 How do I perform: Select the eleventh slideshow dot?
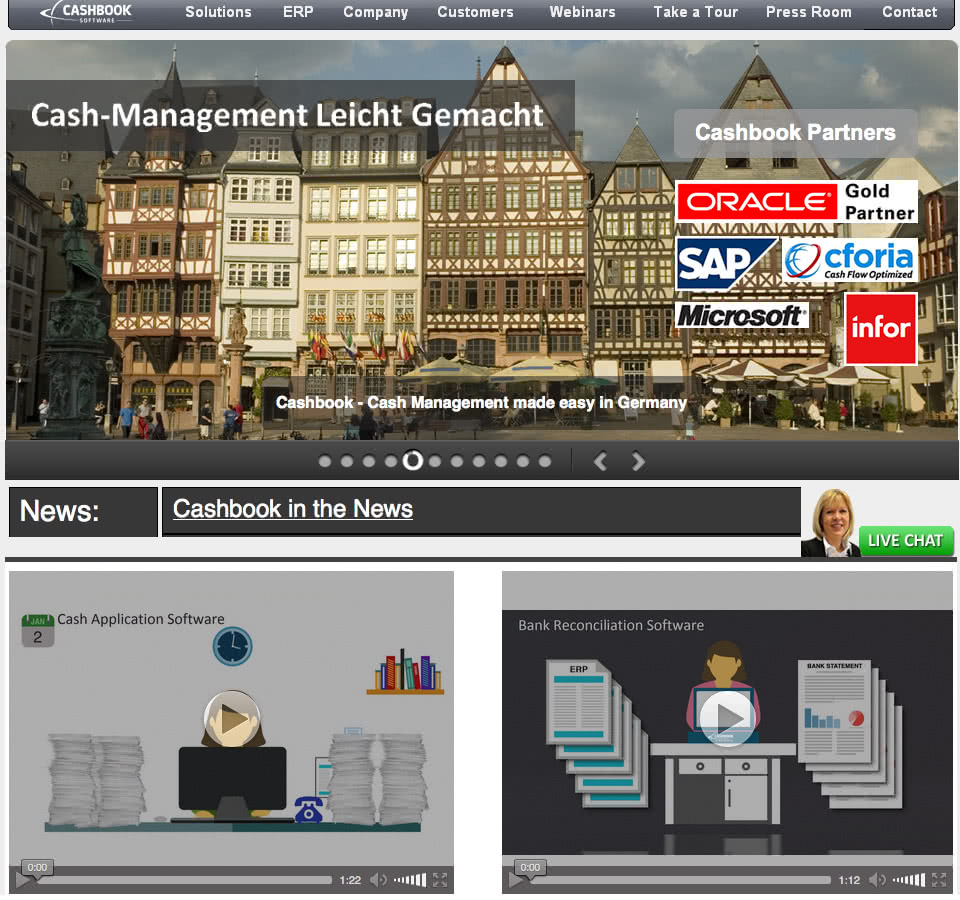click(x=545, y=461)
